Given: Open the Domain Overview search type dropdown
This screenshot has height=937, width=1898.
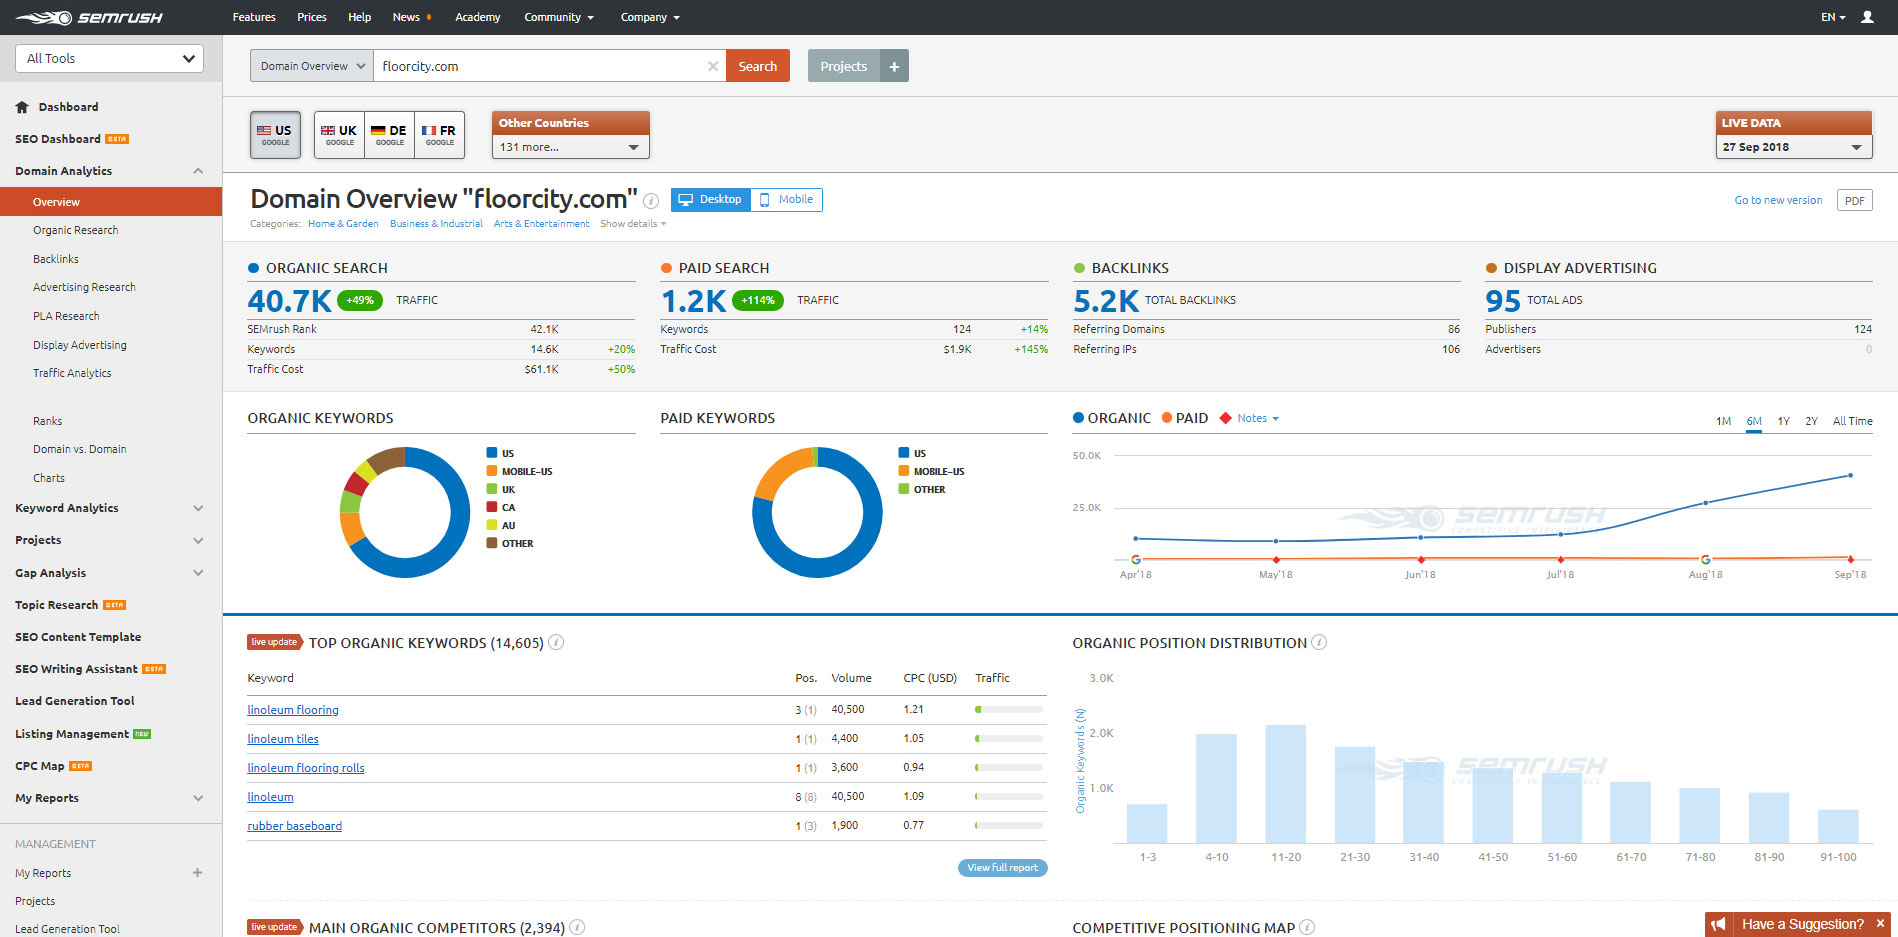Looking at the screenshot, I should pyautogui.click(x=311, y=66).
